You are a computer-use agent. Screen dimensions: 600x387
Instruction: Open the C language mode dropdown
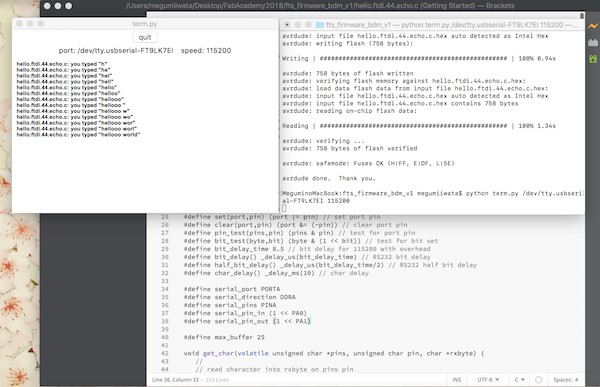coord(519,380)
